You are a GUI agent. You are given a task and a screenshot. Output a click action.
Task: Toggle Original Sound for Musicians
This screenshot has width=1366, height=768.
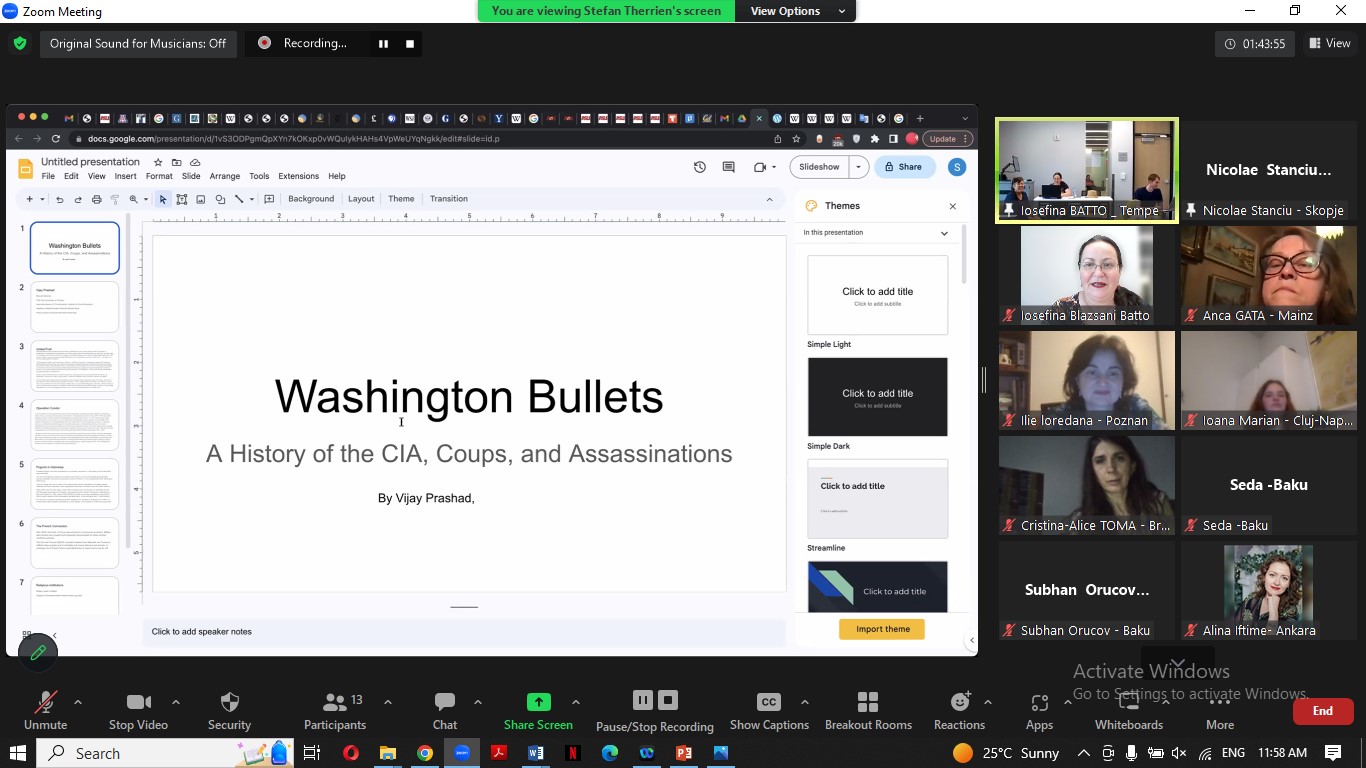(x=138, y=44)
